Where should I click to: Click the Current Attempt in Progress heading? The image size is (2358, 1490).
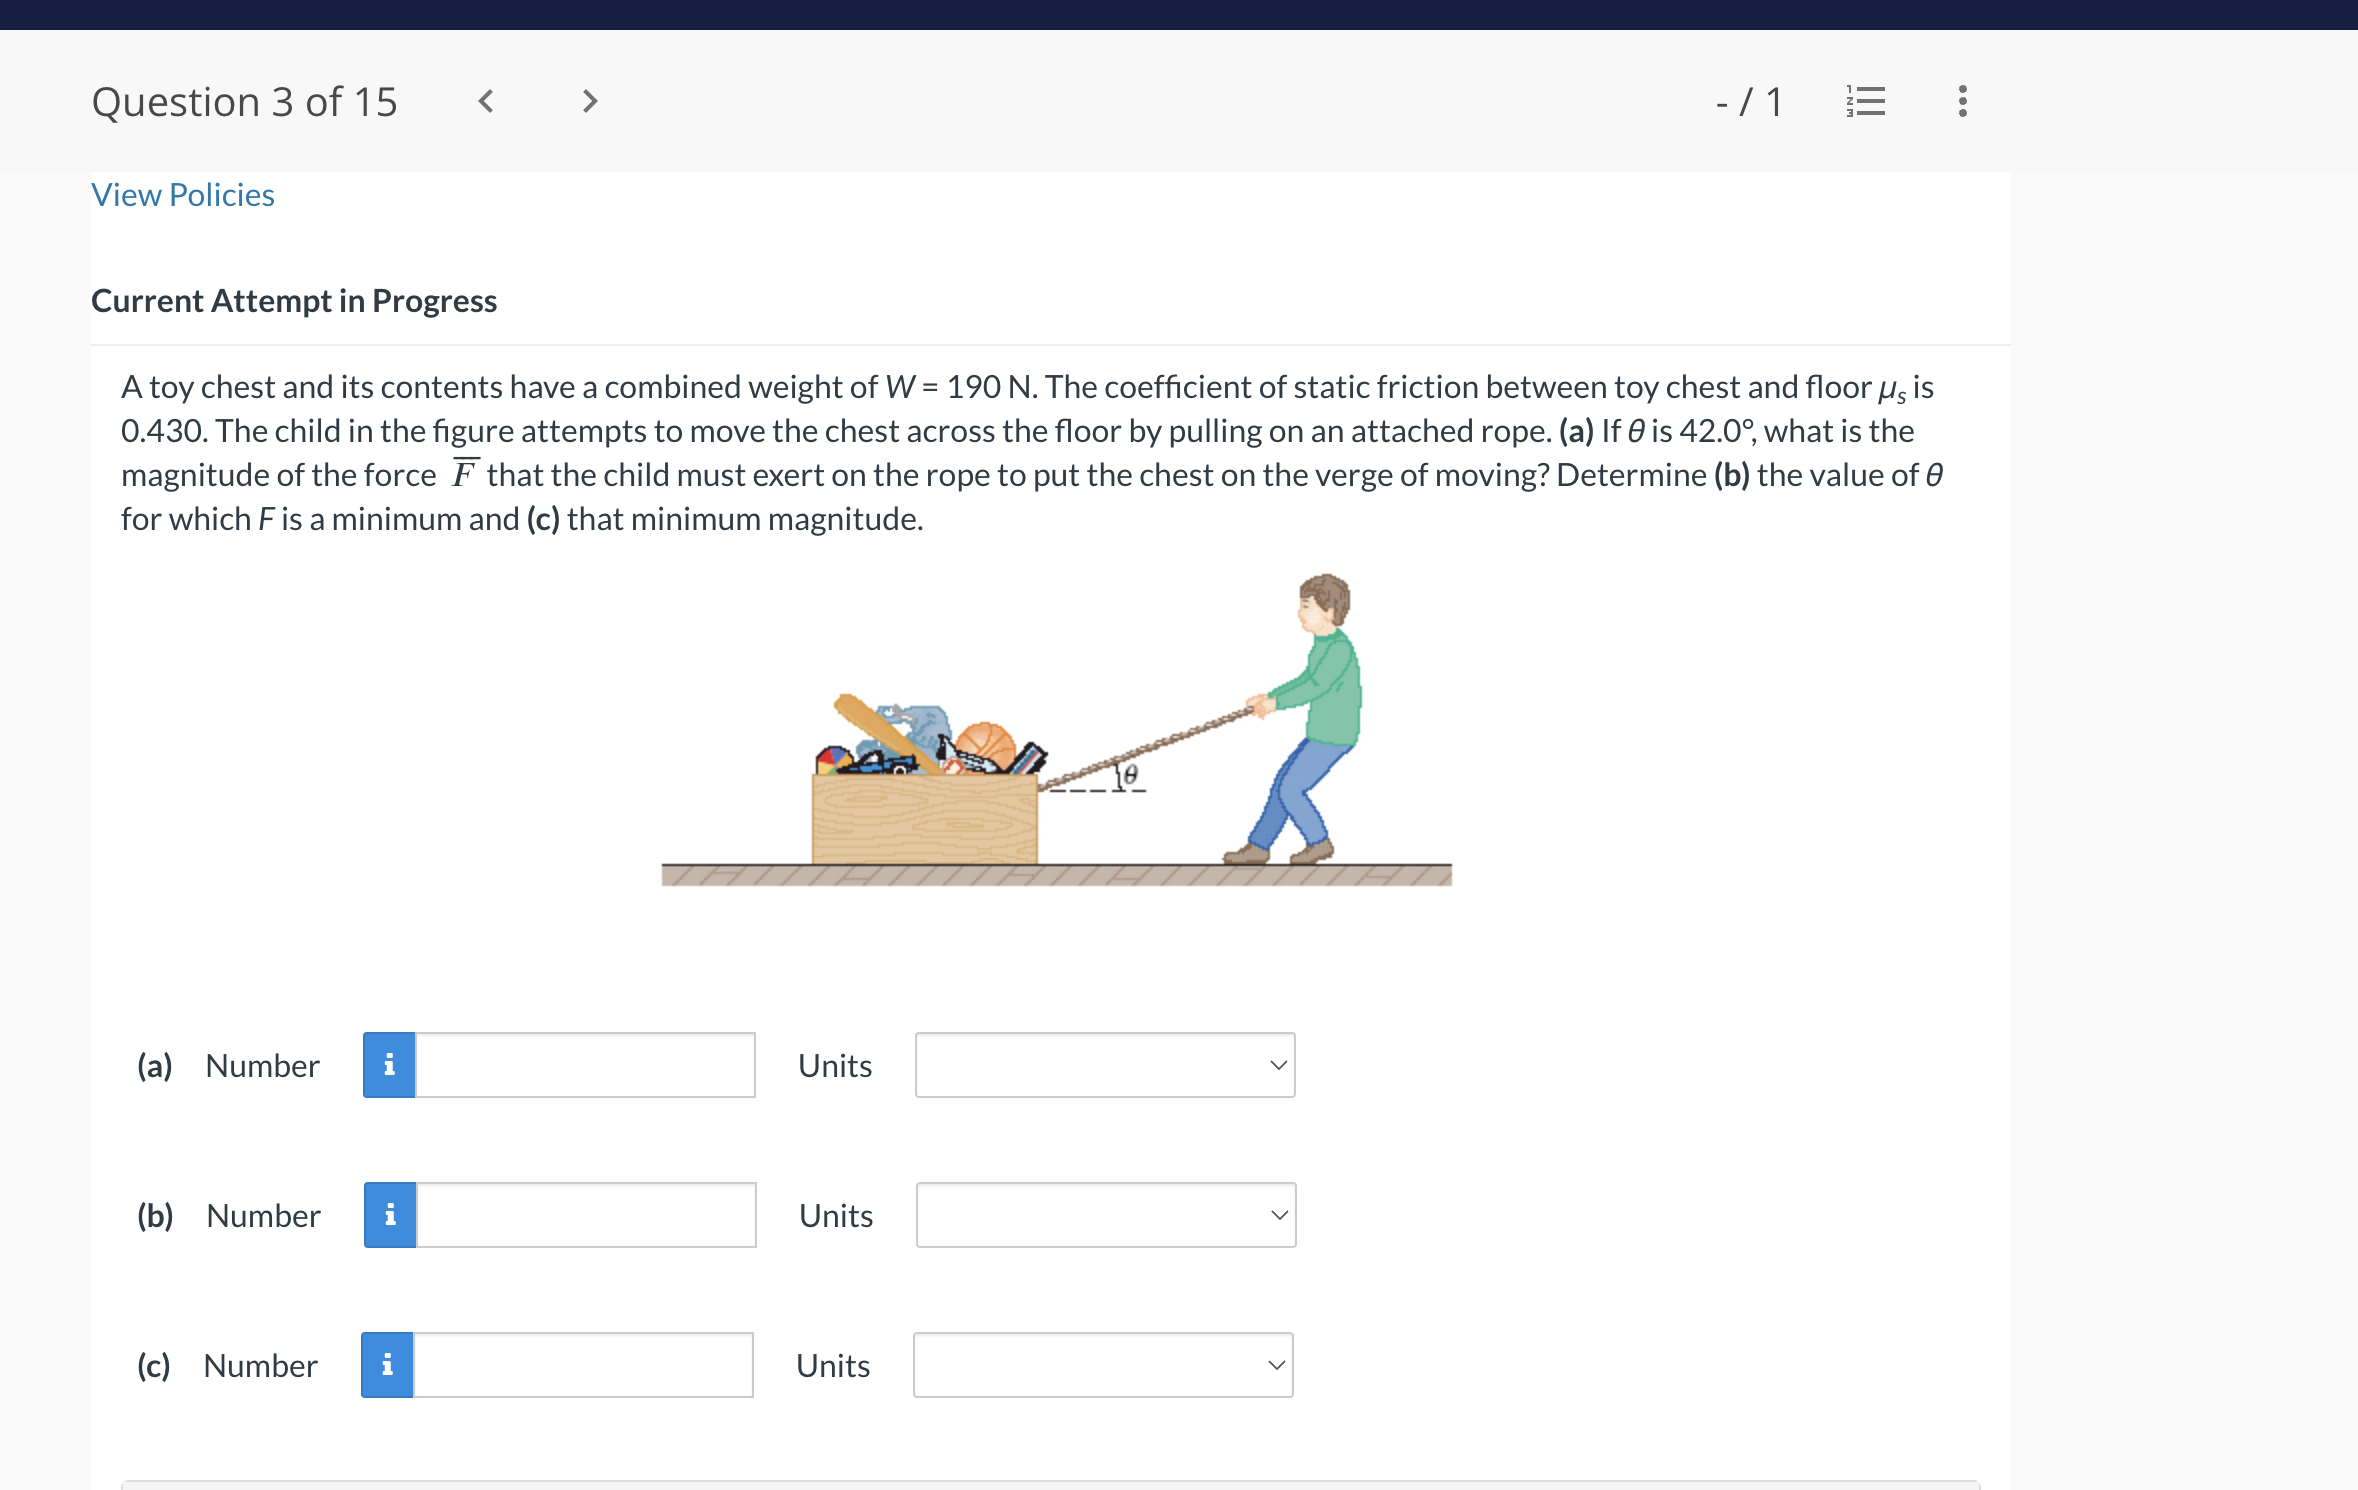(294, 300)
